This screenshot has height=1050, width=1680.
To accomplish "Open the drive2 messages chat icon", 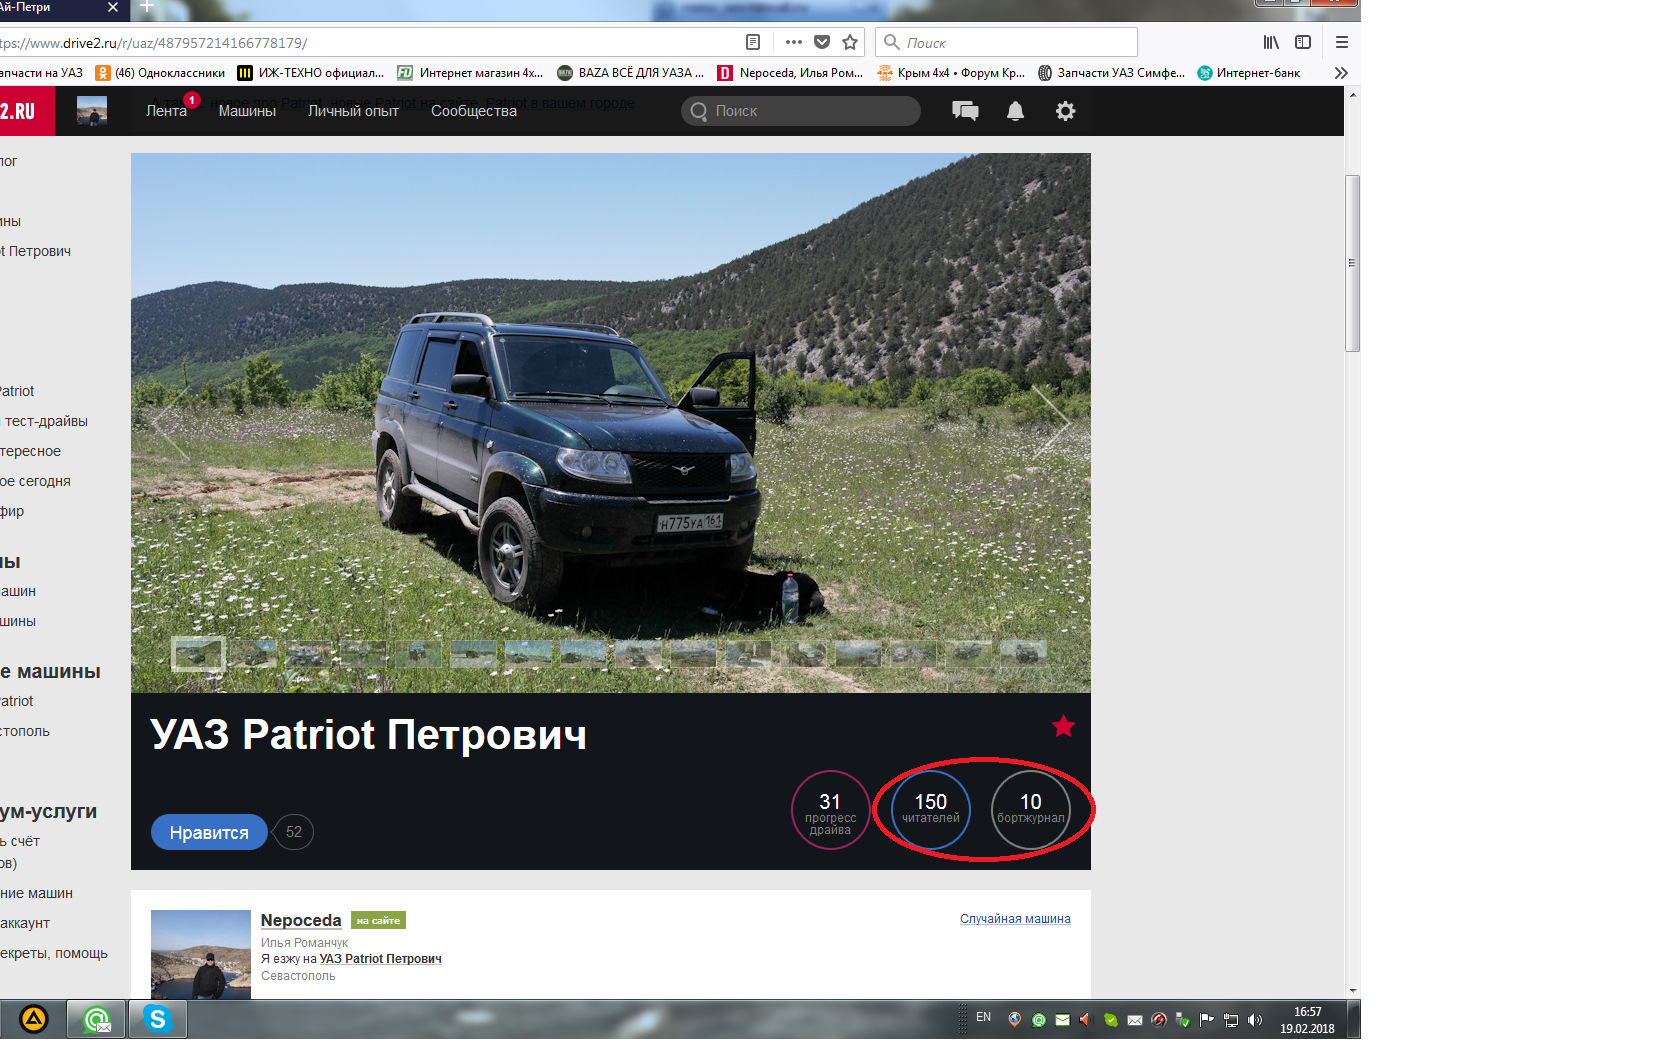I will coord(965,111).
